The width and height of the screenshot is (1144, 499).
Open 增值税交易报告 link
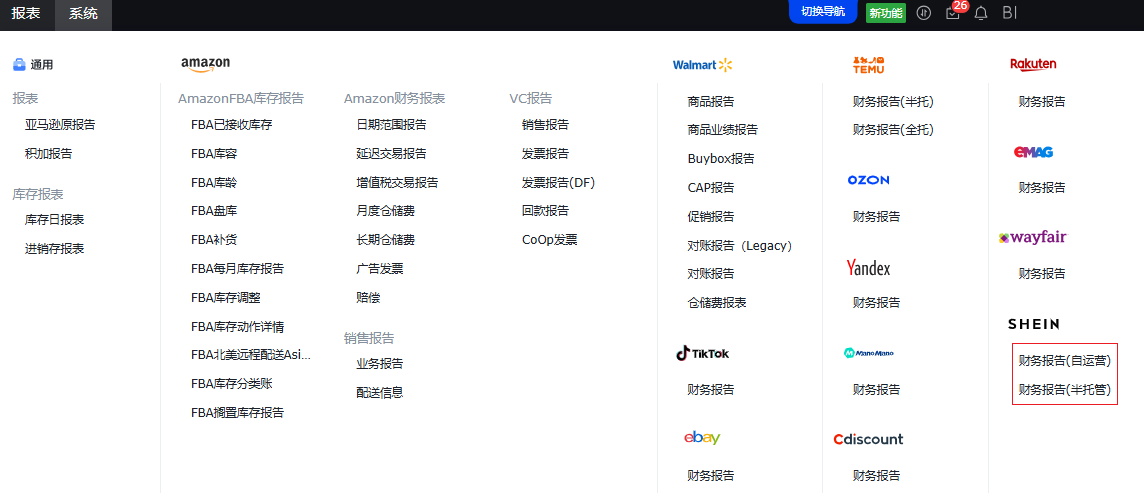pos(397,182)
